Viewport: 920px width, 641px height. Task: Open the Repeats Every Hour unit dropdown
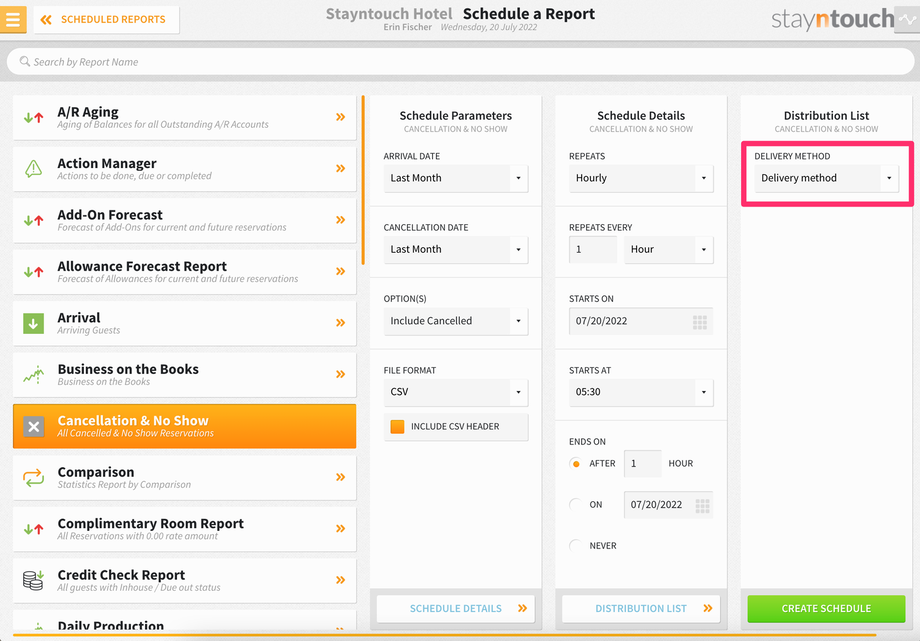[x=669, y=249]
